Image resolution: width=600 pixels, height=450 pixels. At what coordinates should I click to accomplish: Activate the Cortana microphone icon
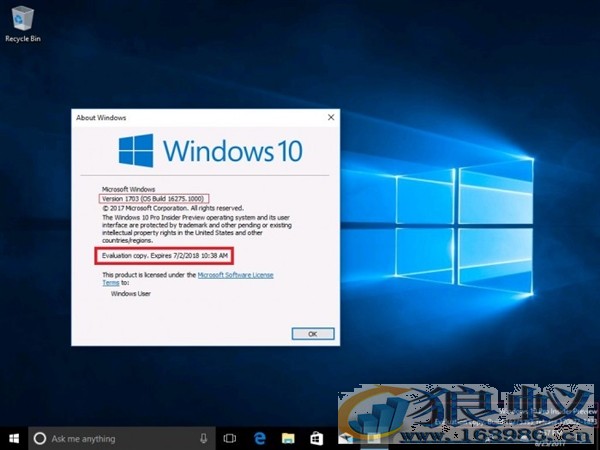coord(204,439)
